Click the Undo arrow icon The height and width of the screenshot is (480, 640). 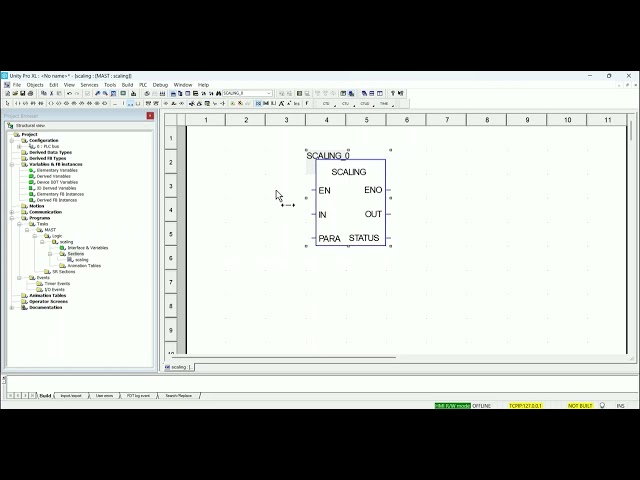tap(69, 93)
